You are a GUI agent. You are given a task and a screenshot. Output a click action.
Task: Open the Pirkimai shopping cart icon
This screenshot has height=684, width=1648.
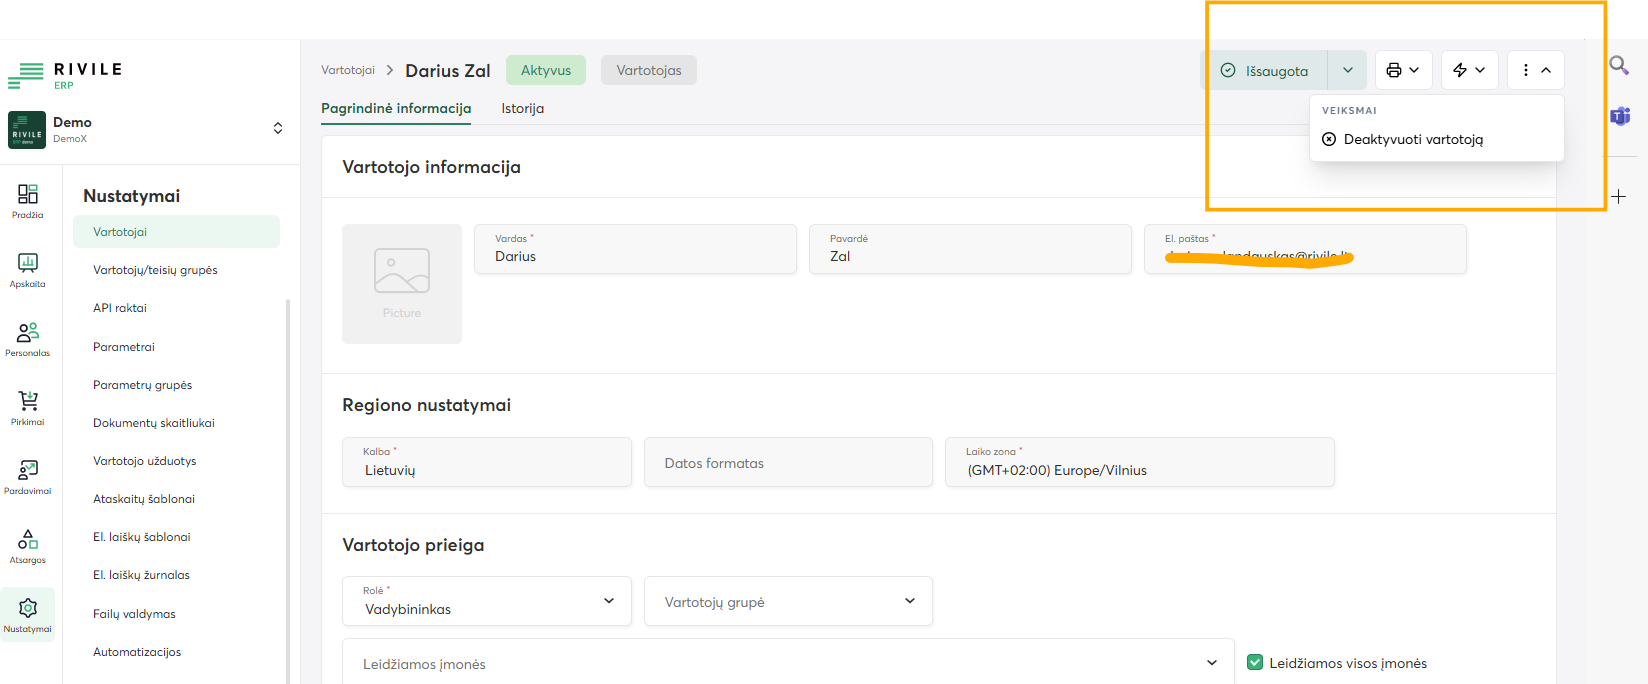(x=28, y=407)
